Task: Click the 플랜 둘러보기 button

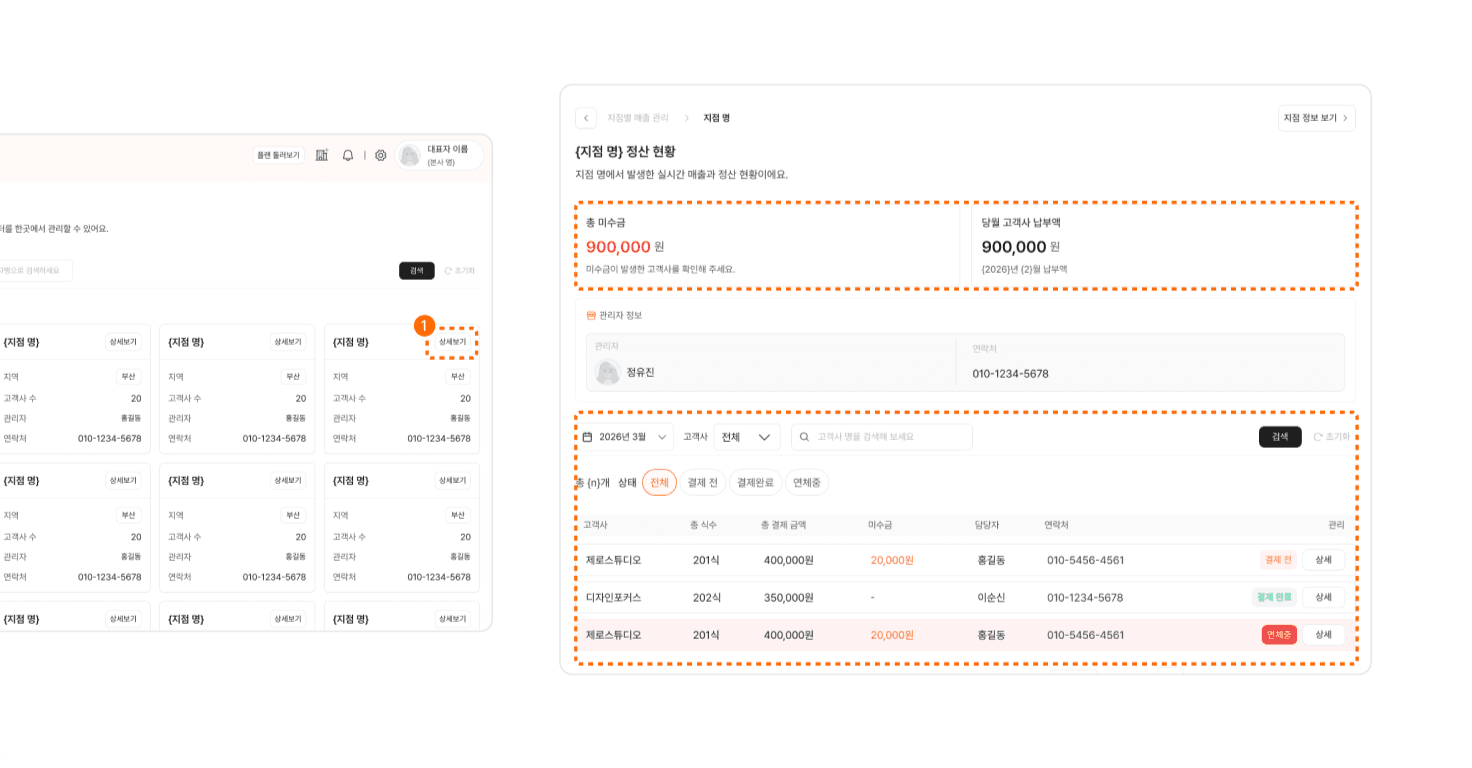Action: (x=279, y=155)
